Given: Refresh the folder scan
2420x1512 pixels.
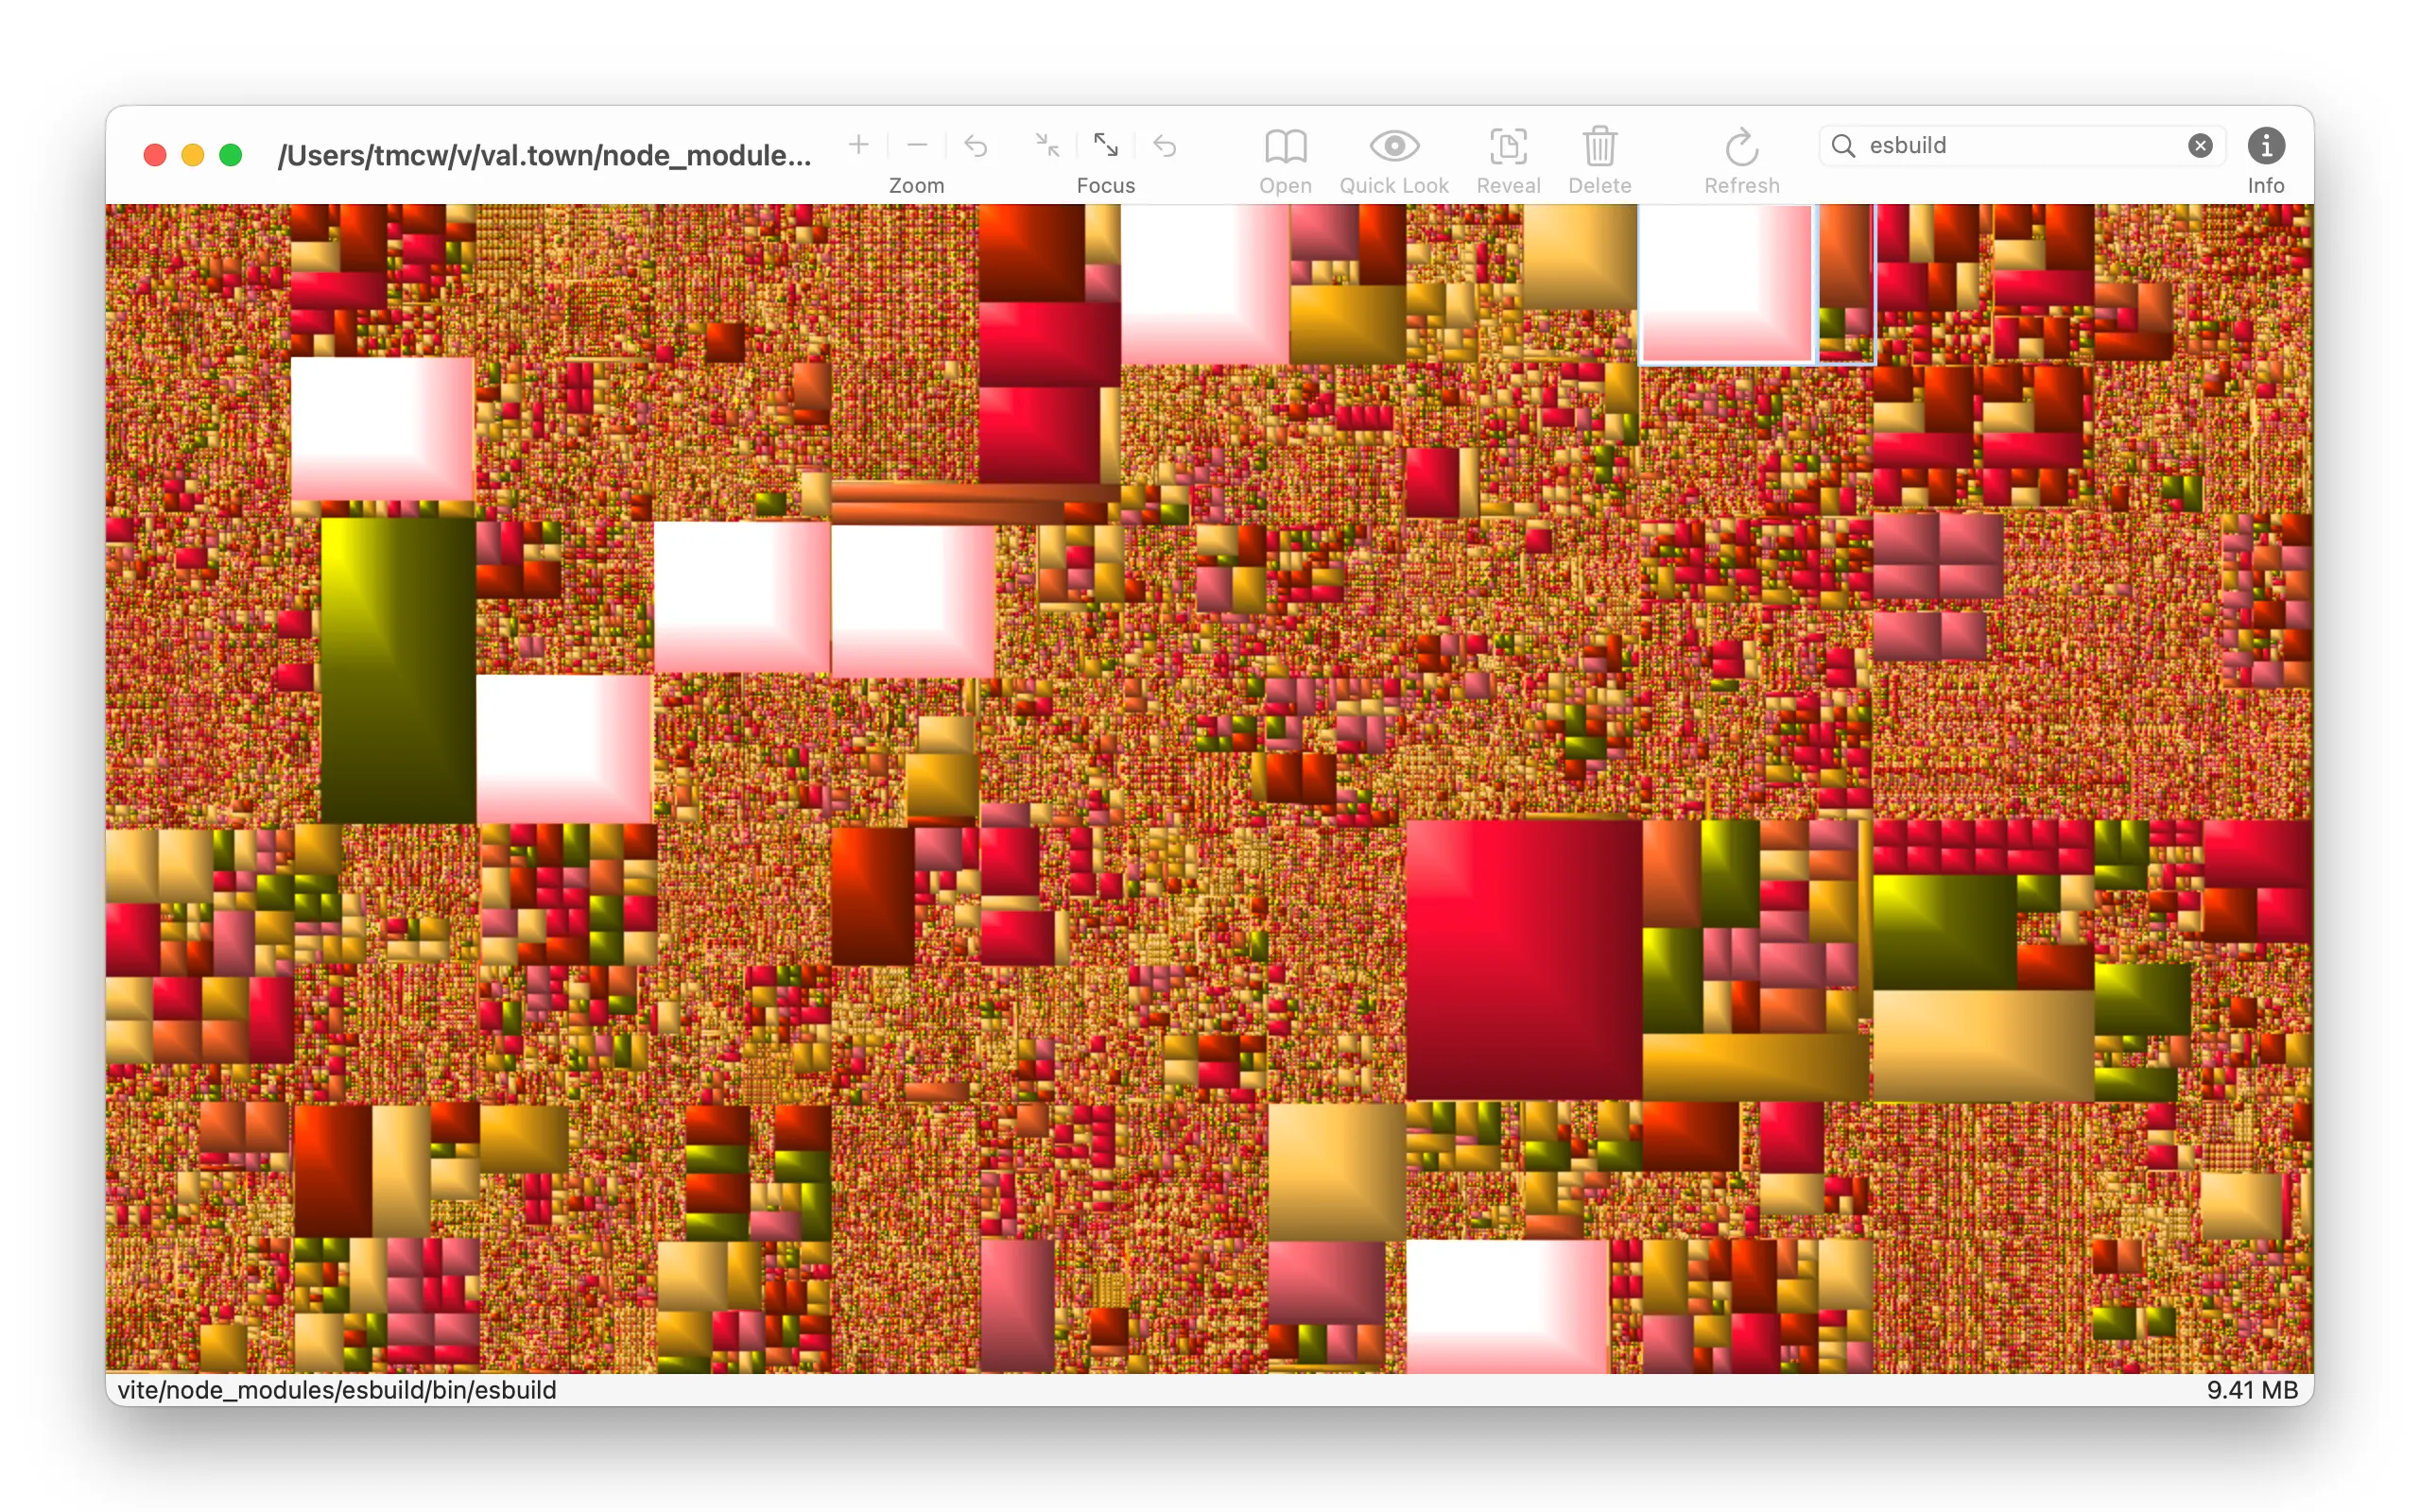Looking at the screenshot, I should [1741, 147].
